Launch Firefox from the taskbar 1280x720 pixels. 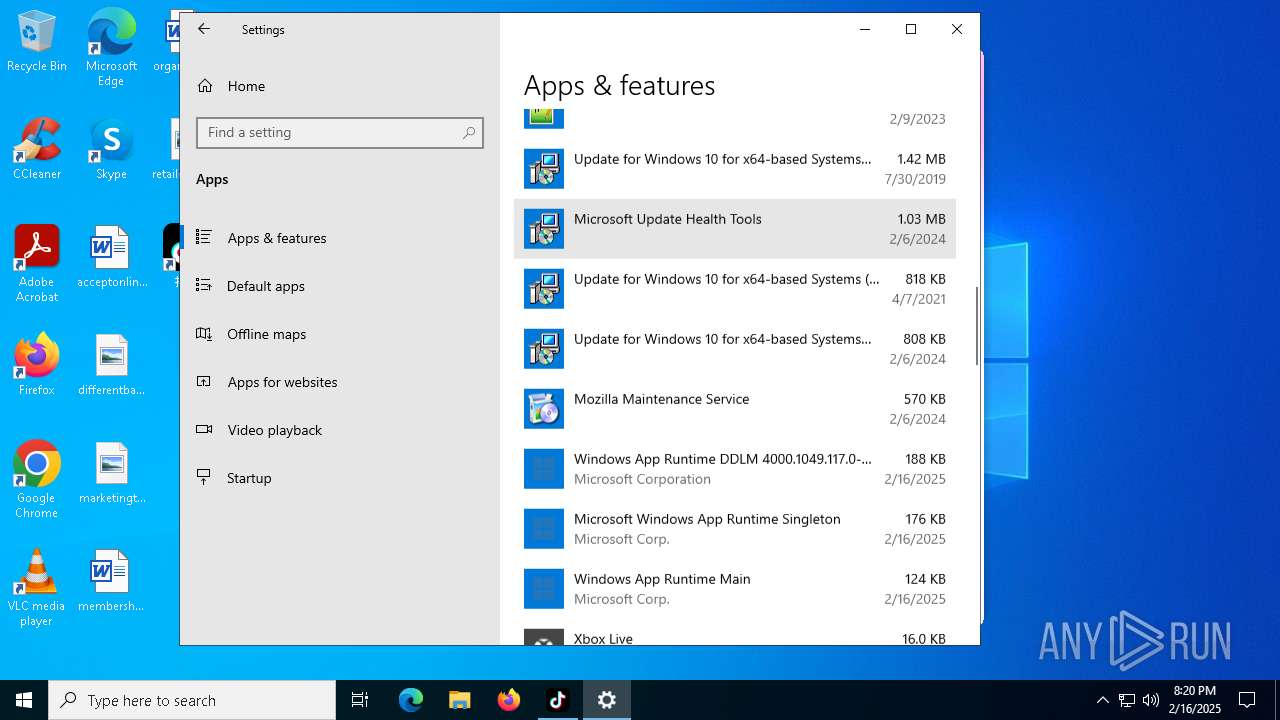[509, 700]
